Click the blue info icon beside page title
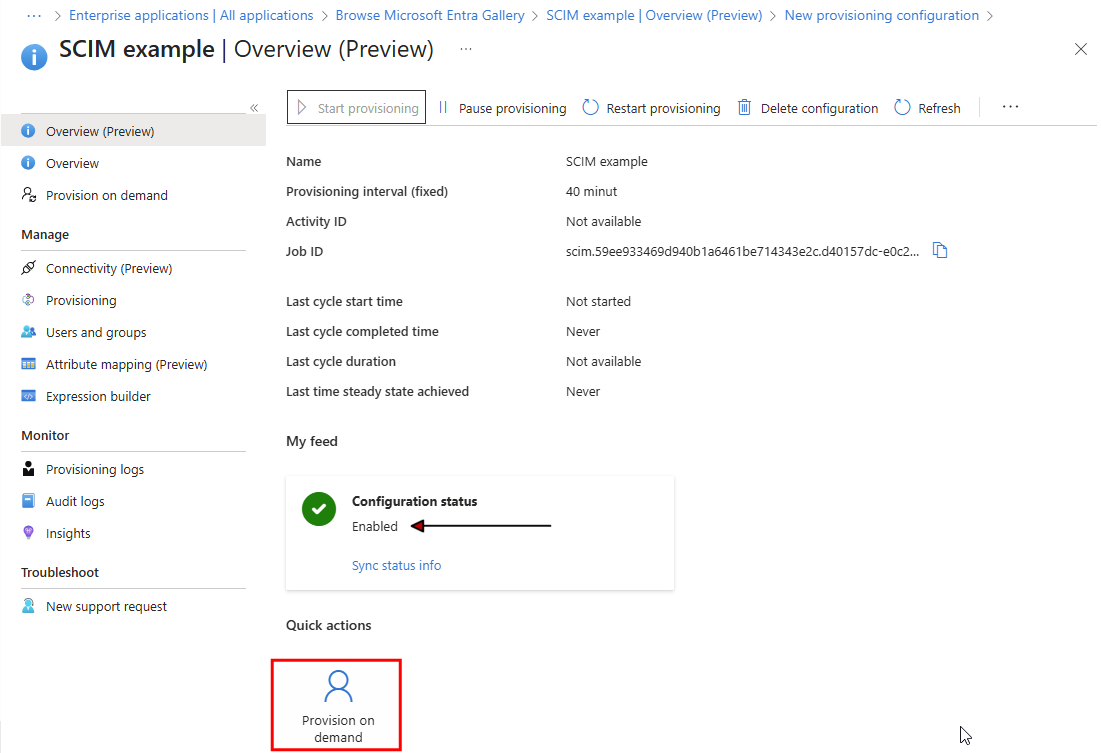Screen dimensions: 1101x753 tap(34, 57)
